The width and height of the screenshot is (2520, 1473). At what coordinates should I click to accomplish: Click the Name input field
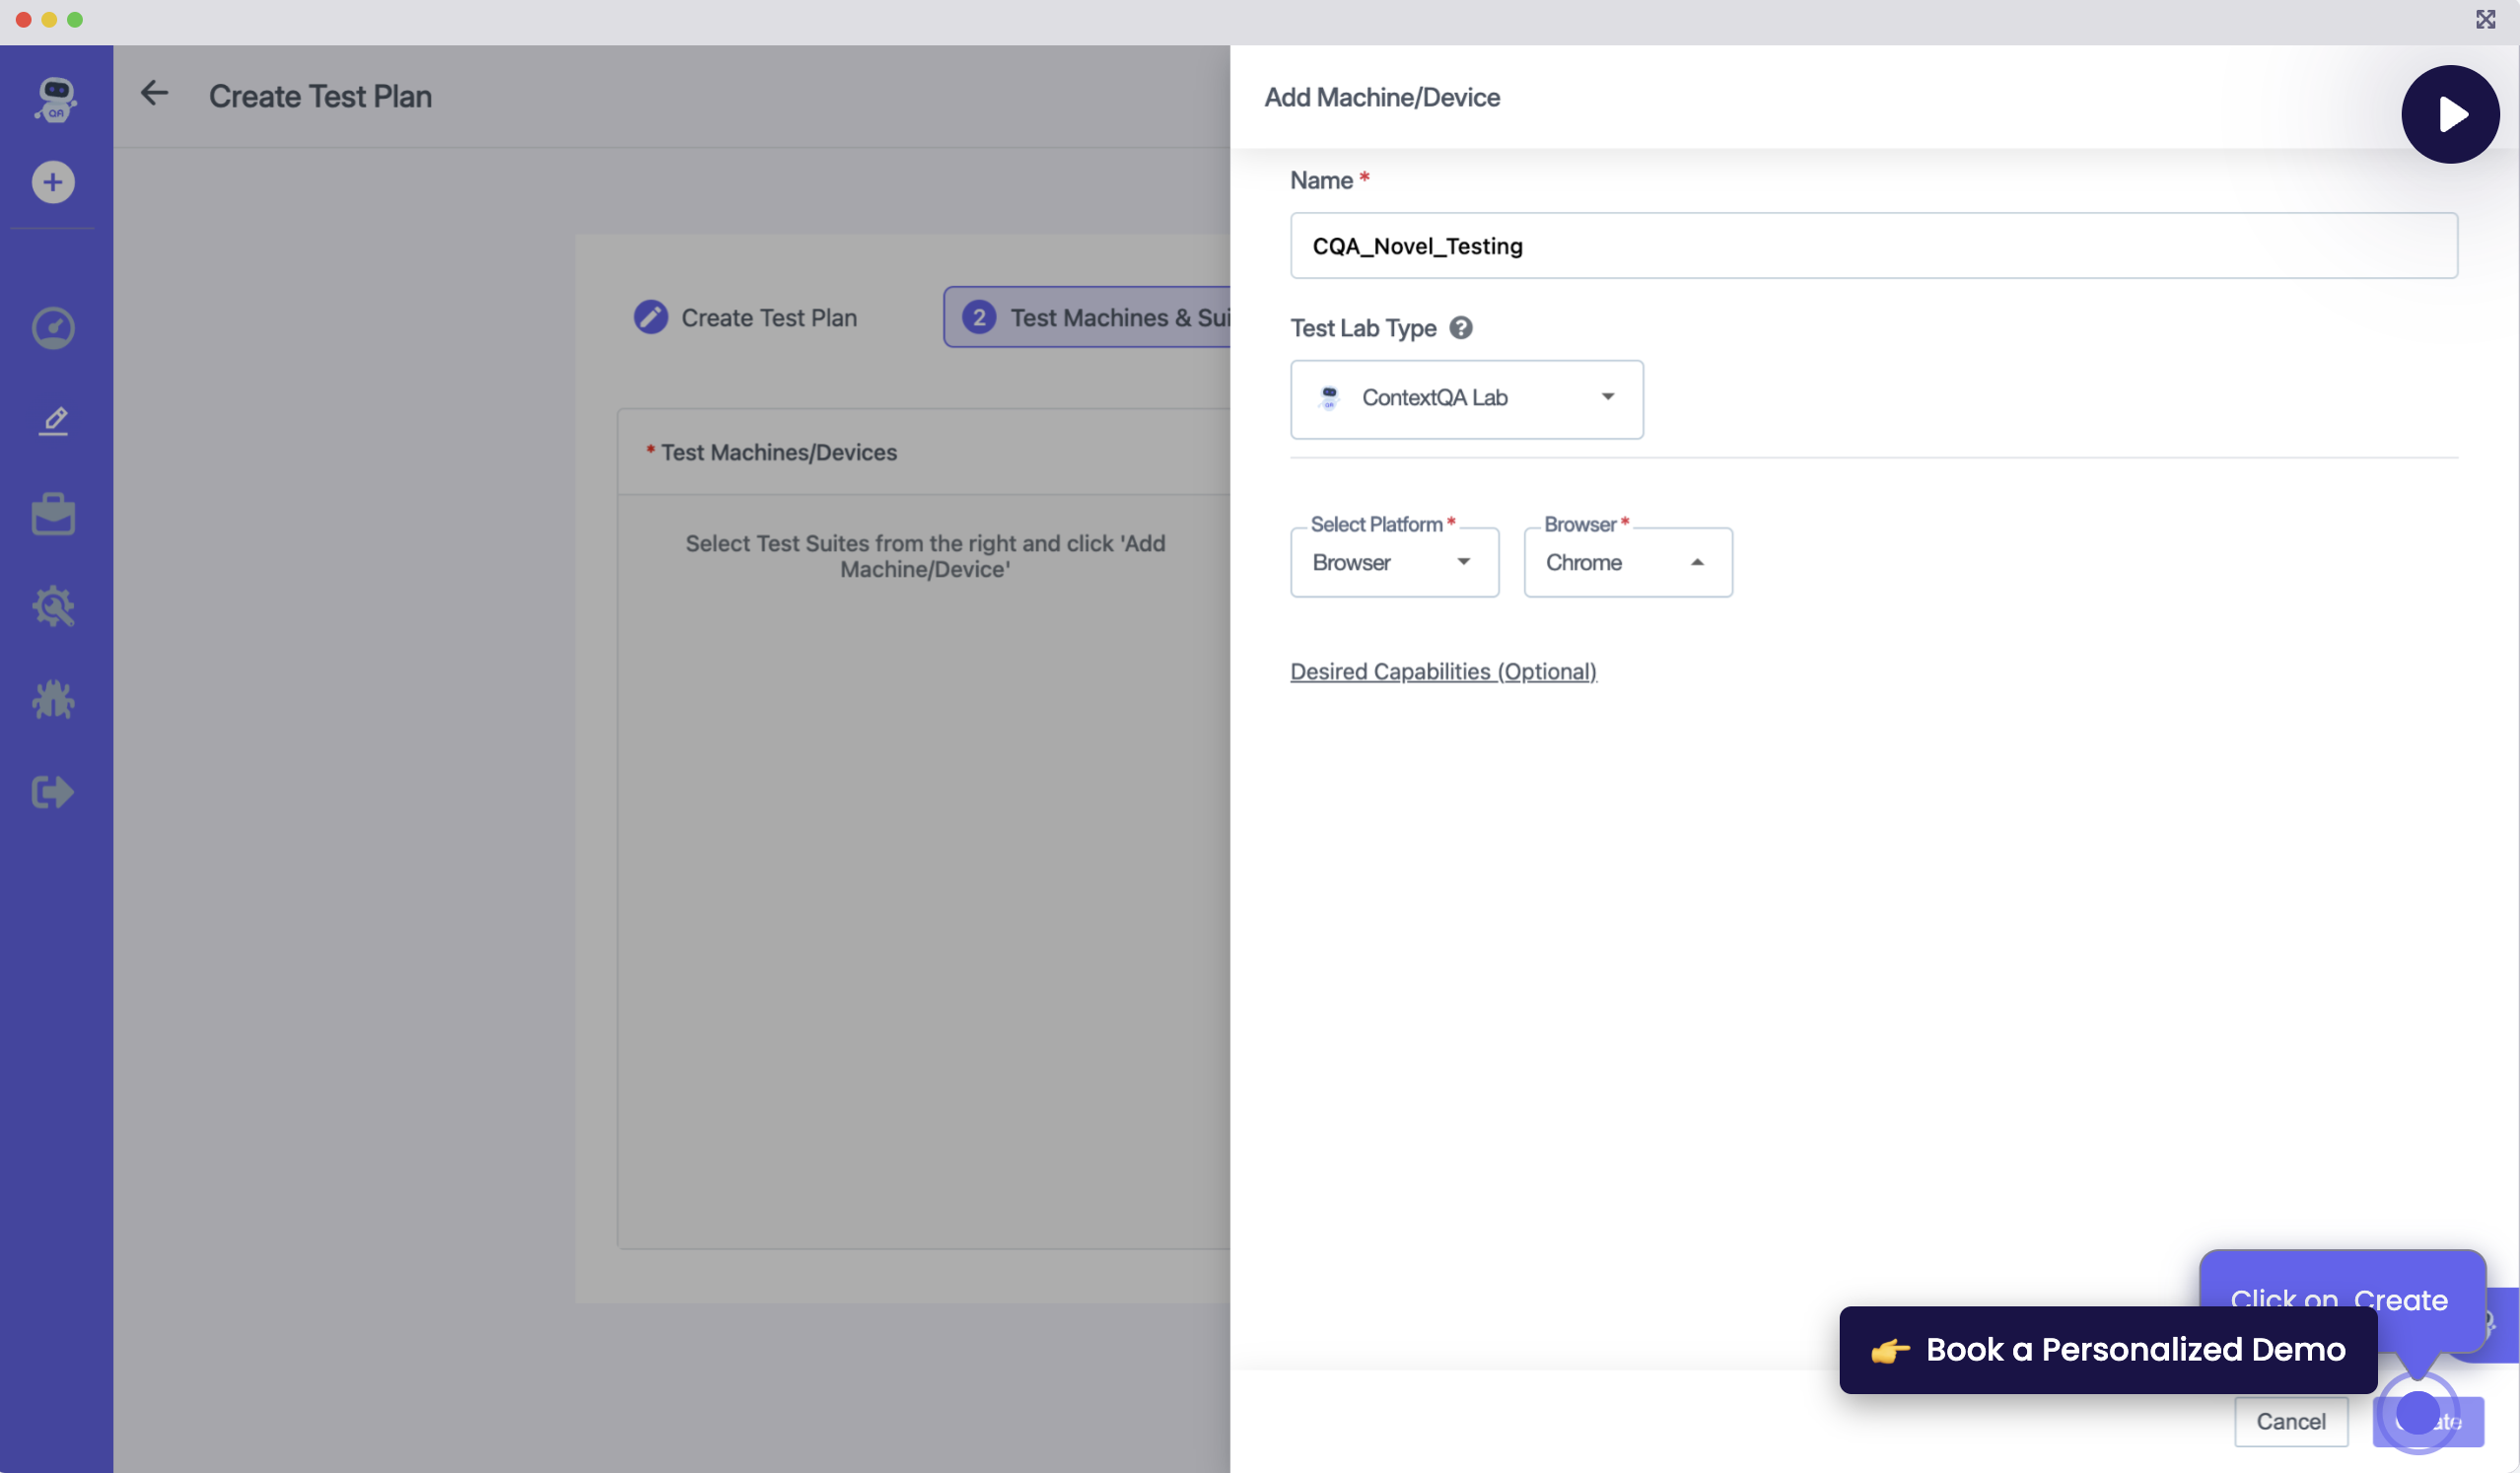pos(1873,246)
